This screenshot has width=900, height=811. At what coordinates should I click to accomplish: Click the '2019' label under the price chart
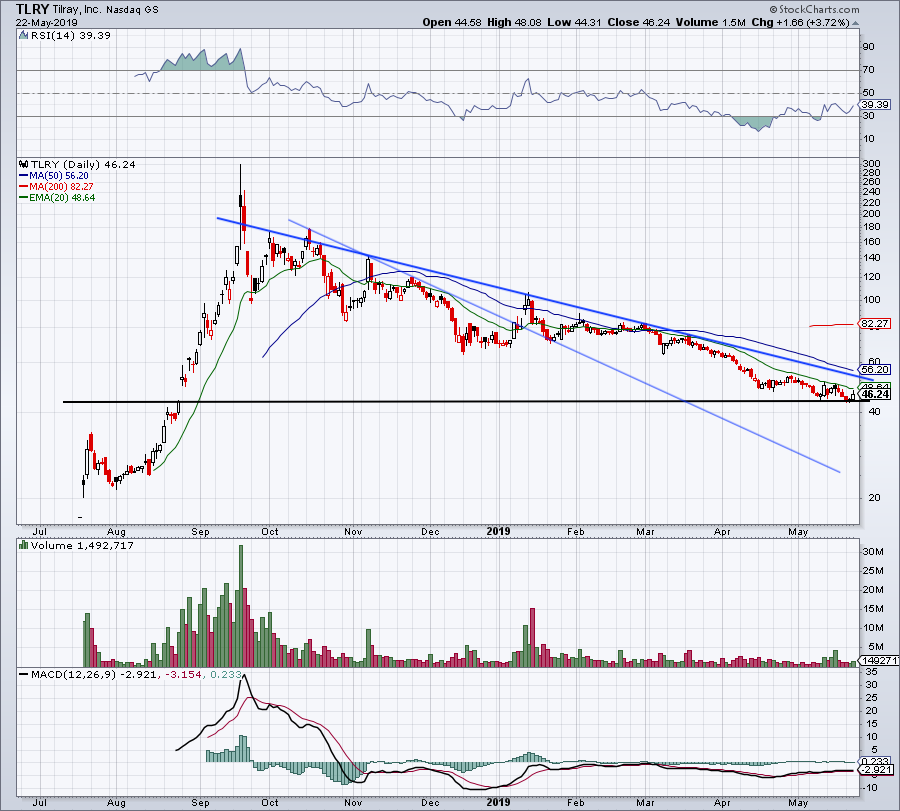[498, 531]
